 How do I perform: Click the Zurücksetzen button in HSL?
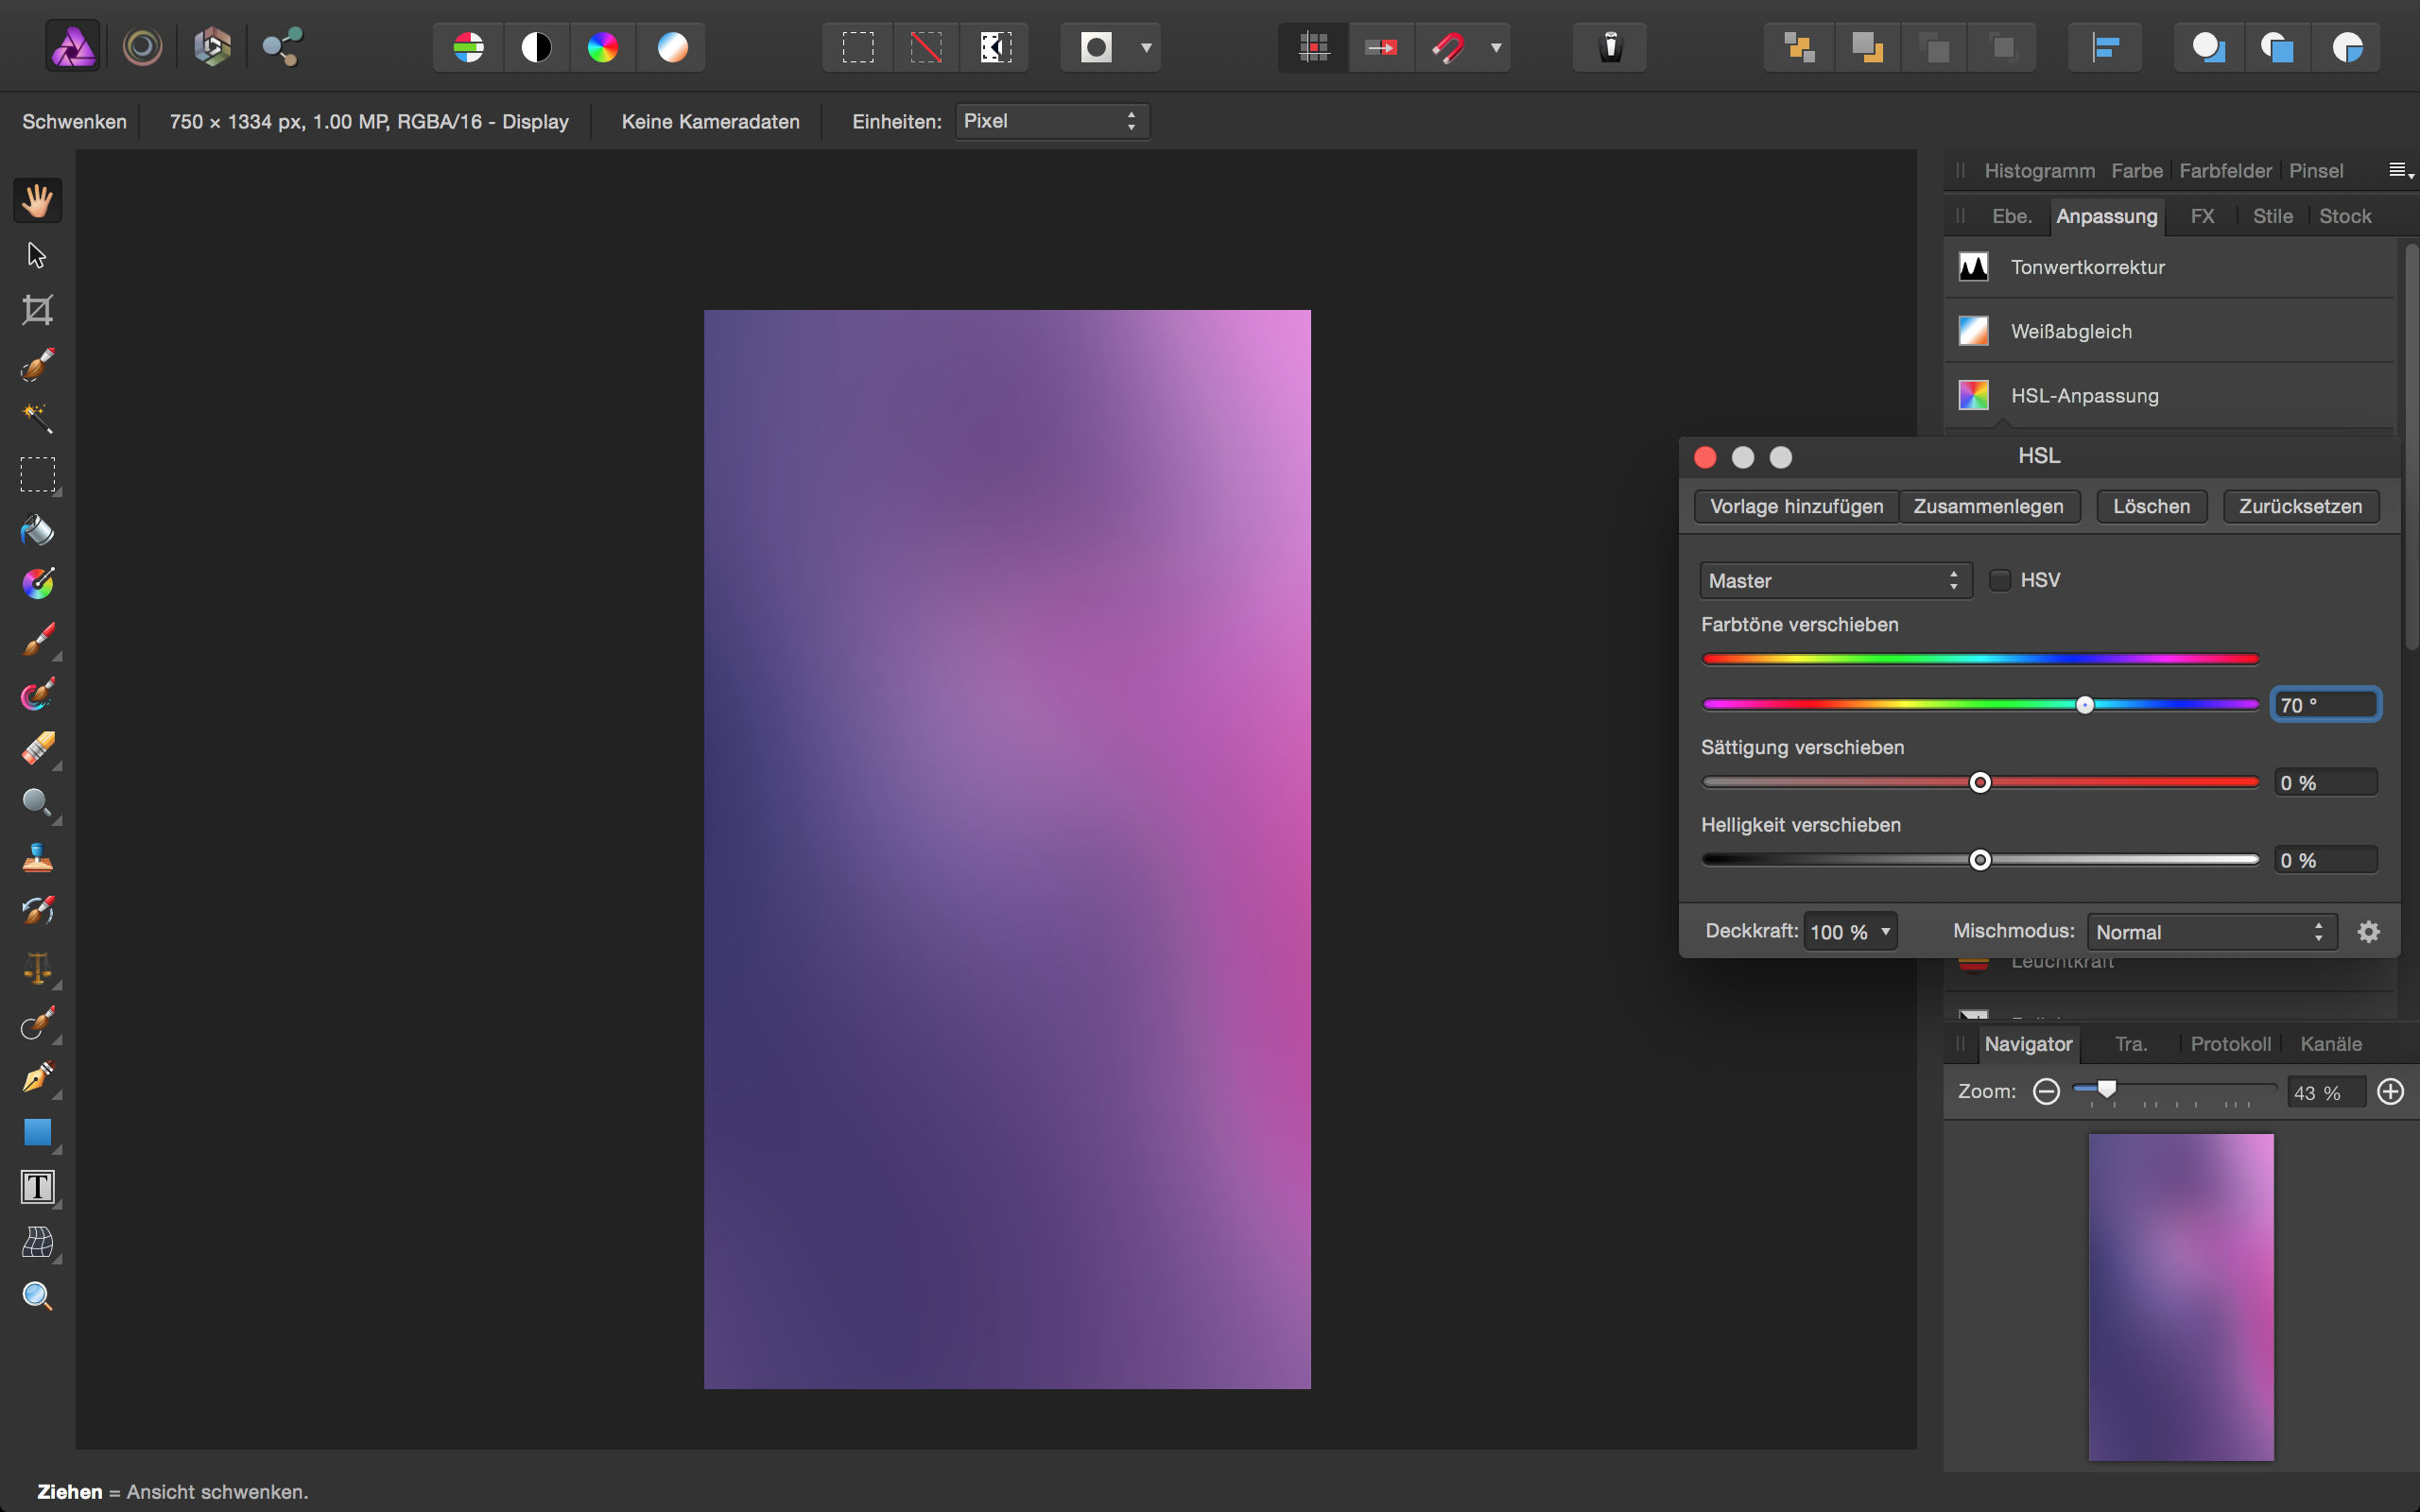pyautogui.click(x=2299, y=506)
